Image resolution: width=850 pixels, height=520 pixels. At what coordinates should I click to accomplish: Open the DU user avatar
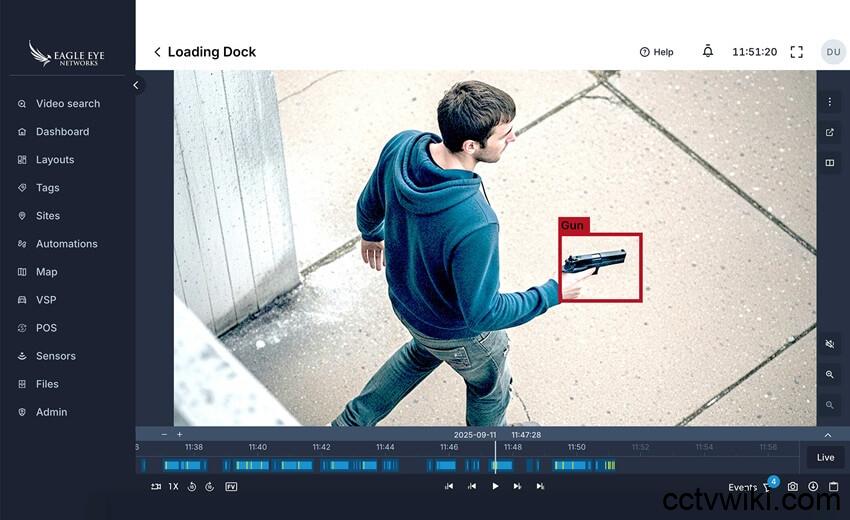832,52
